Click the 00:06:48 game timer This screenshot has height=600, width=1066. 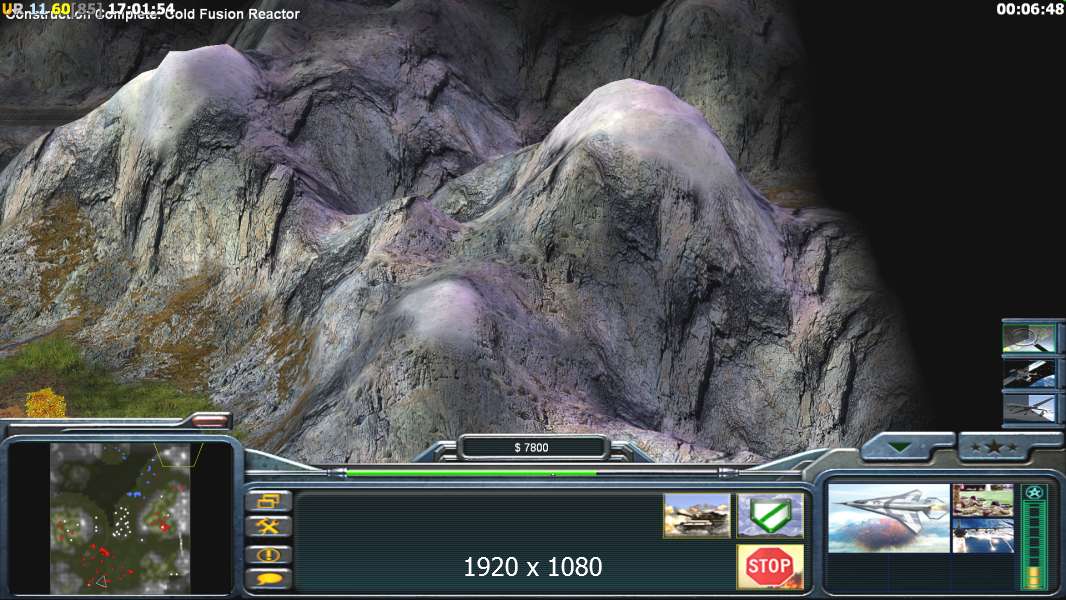click(1029, 9)
